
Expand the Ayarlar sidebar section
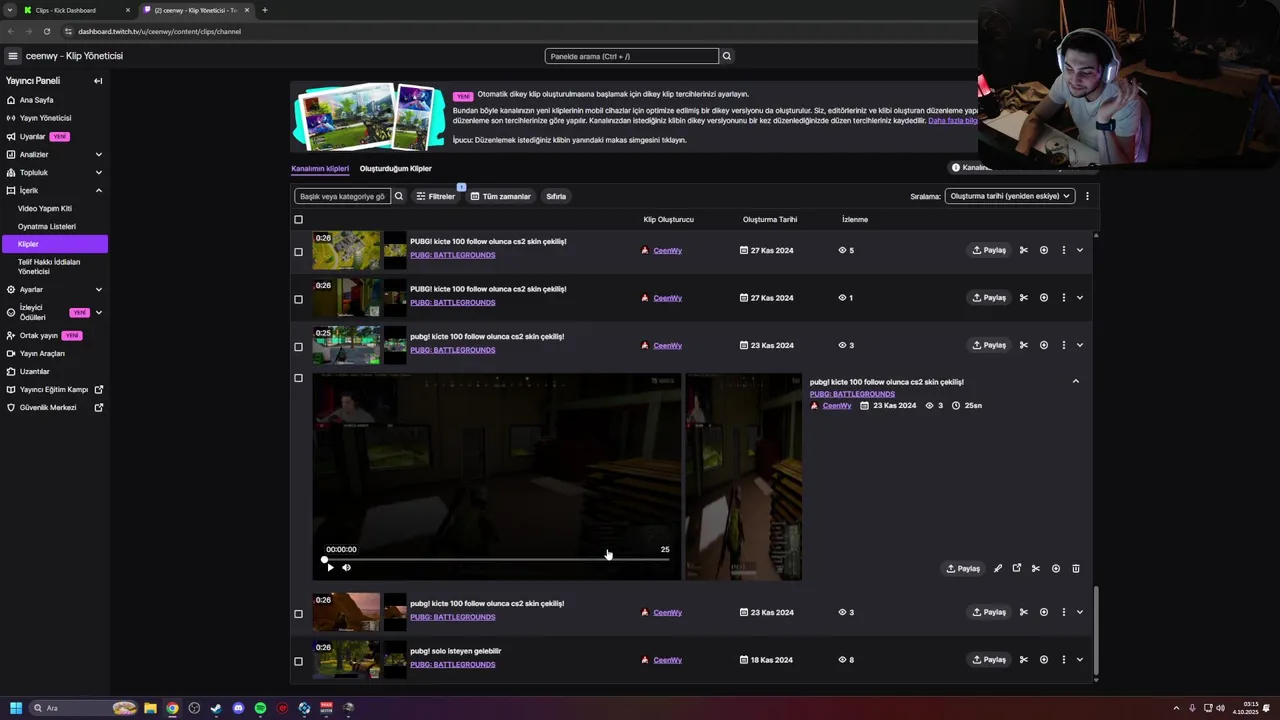click(98, 290)
